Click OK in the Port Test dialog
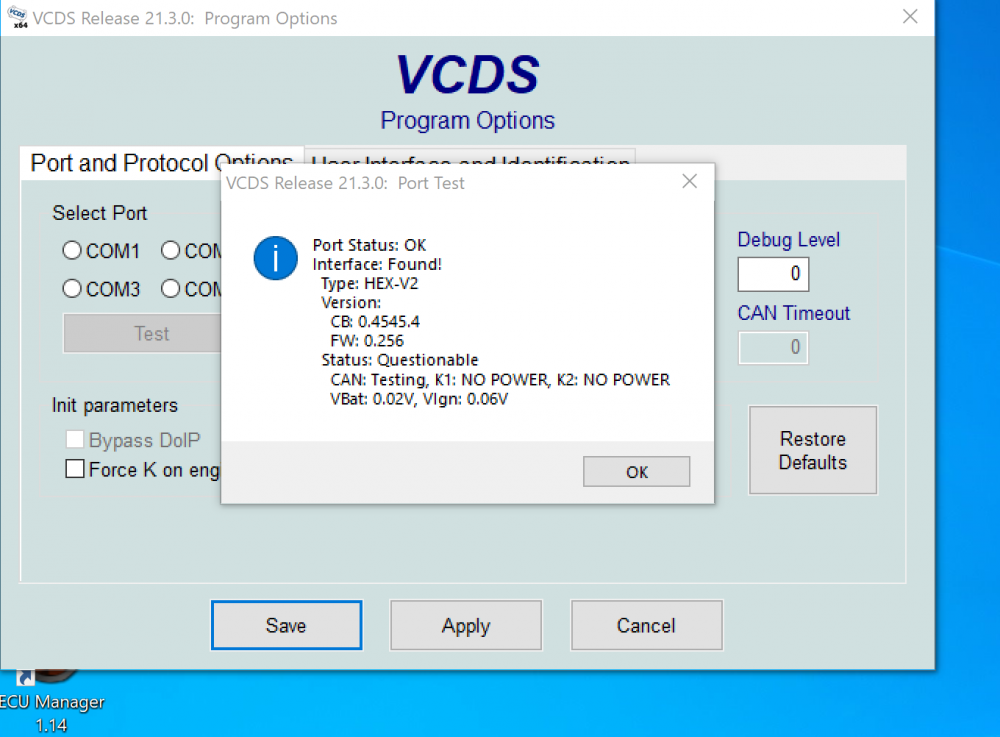Screen dimensions: 1000x737 click(x=636, y=472)
